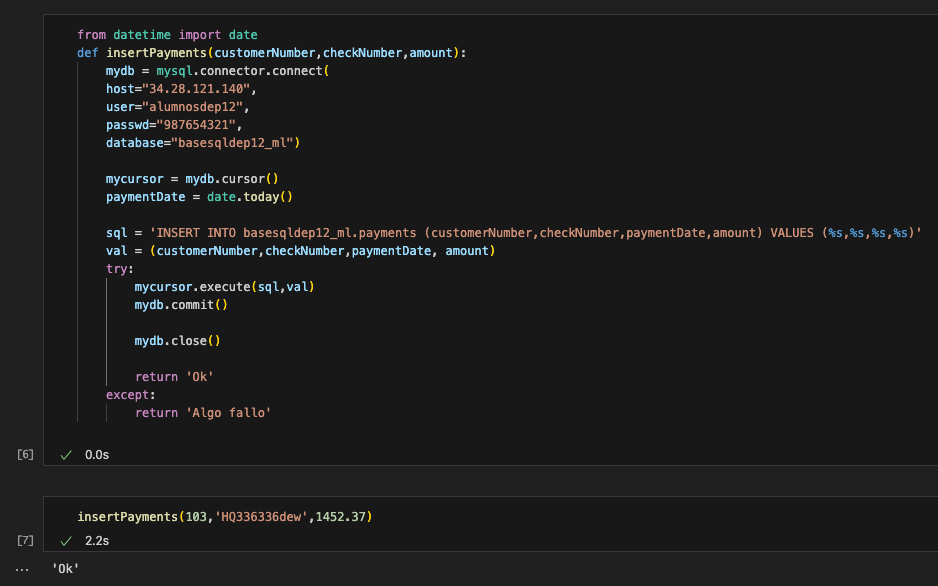Viewport: 938px width, 586px height.
Task: Click the passwd value "987654321"
Action: (x=204, y=124)
